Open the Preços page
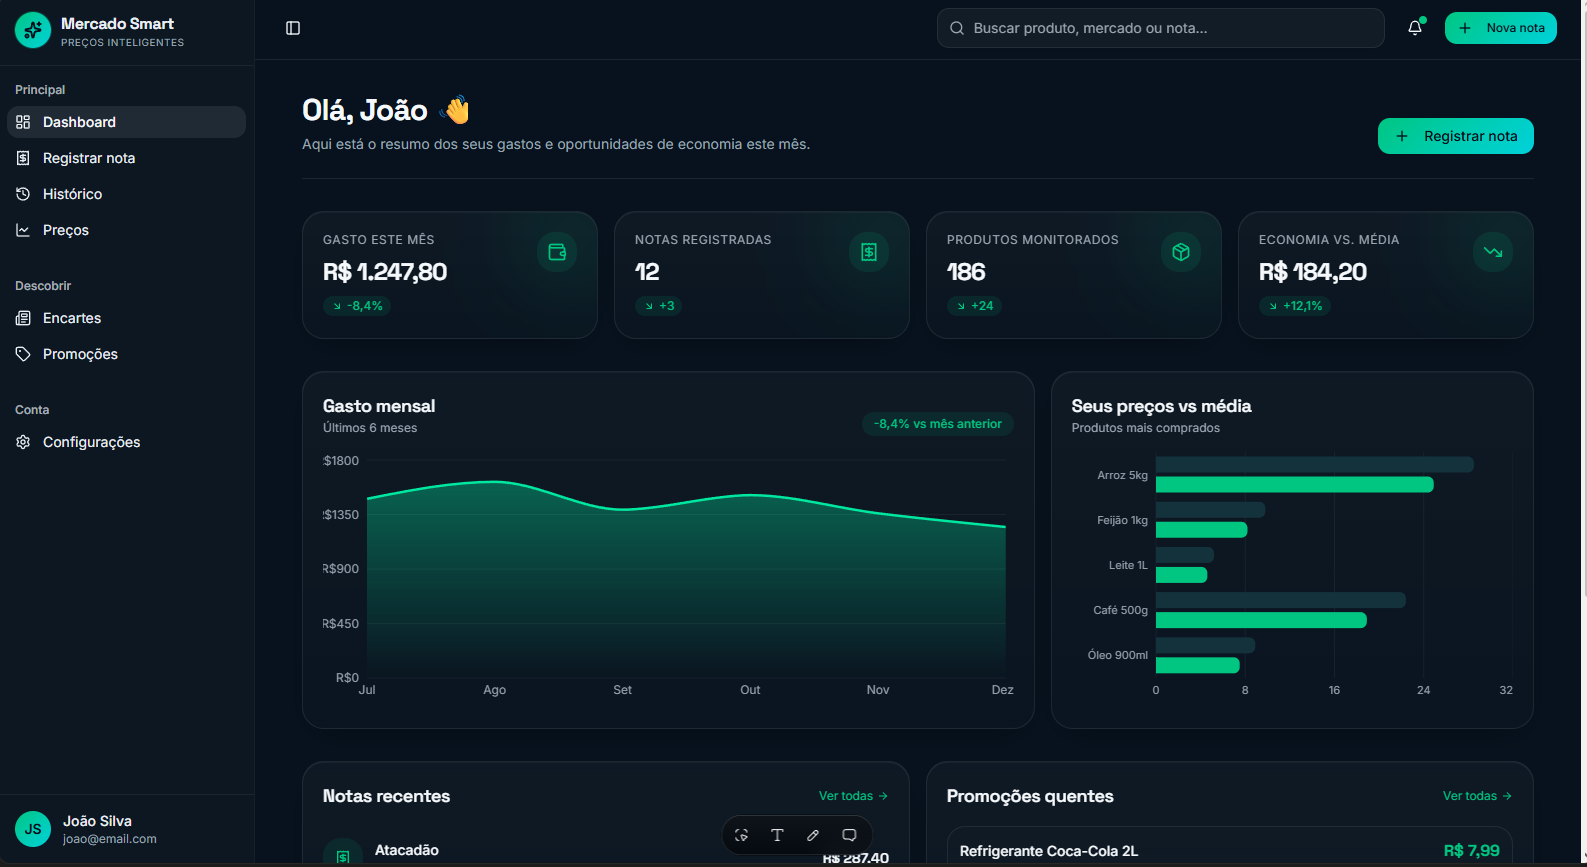 click(x=126, y=230)
